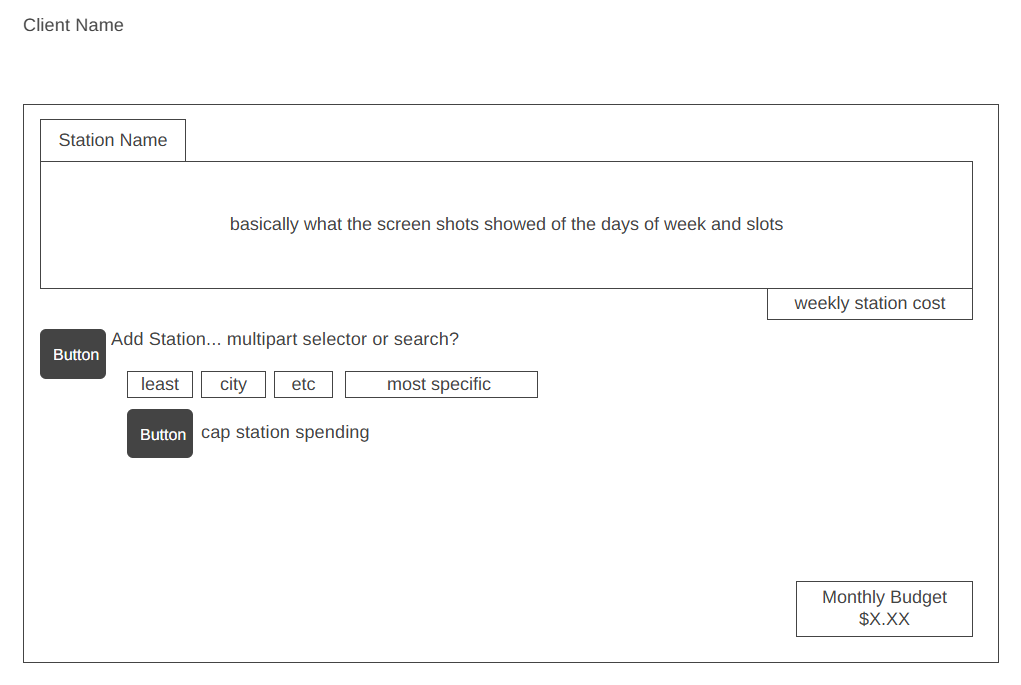Click the 'multipart selector' text
This screenshot has height=685, width=1021.
tap(297, 340)
